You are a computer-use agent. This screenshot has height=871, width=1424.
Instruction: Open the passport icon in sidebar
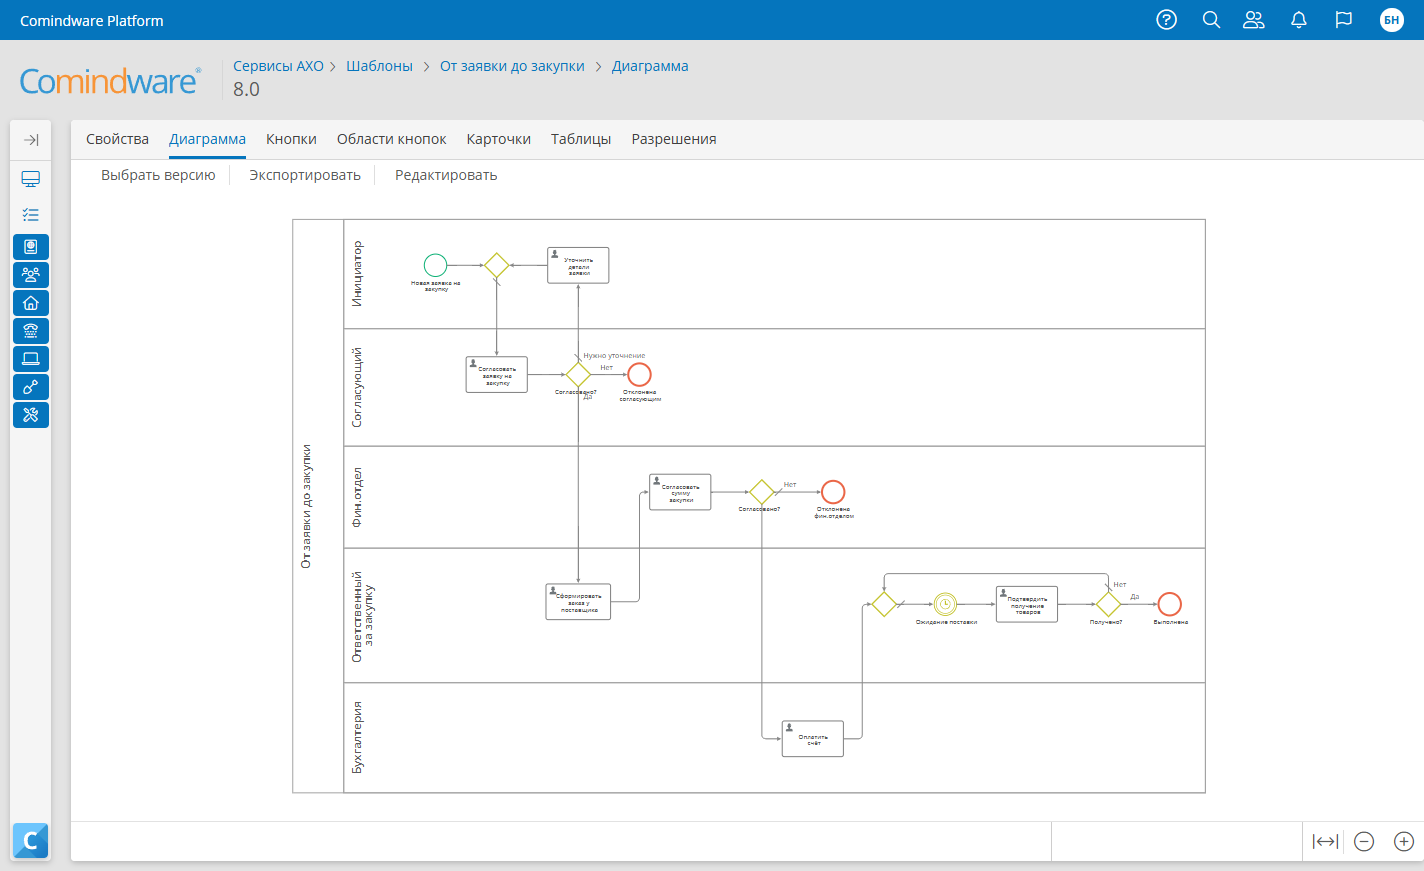coord(31,247)
